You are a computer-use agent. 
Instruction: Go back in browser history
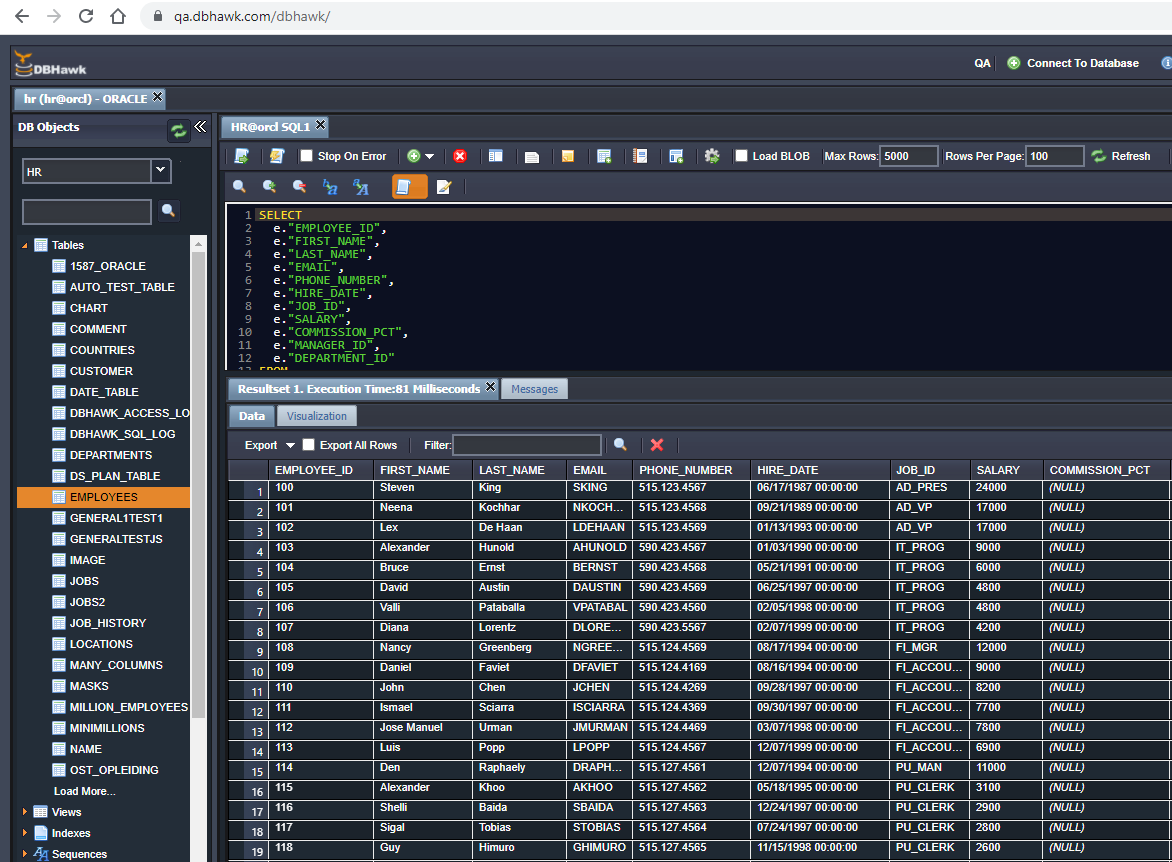(22, 16)
